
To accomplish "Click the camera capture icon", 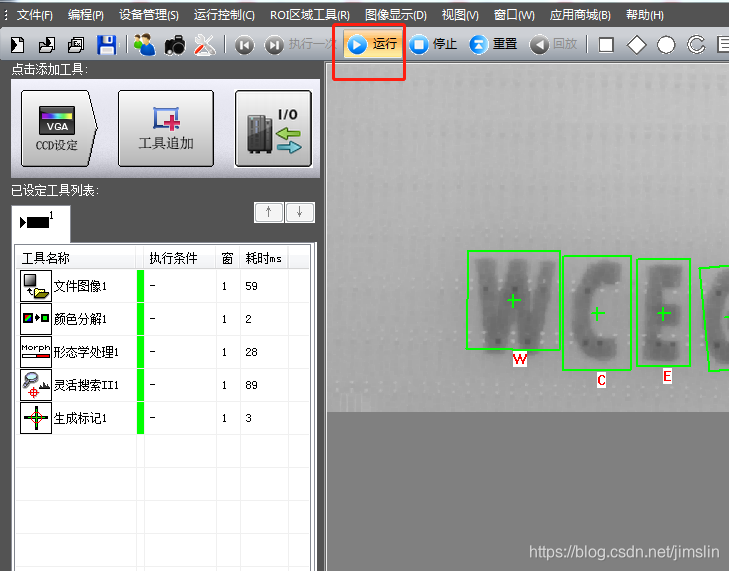I will pyautogui.click(x=175, y=45).
